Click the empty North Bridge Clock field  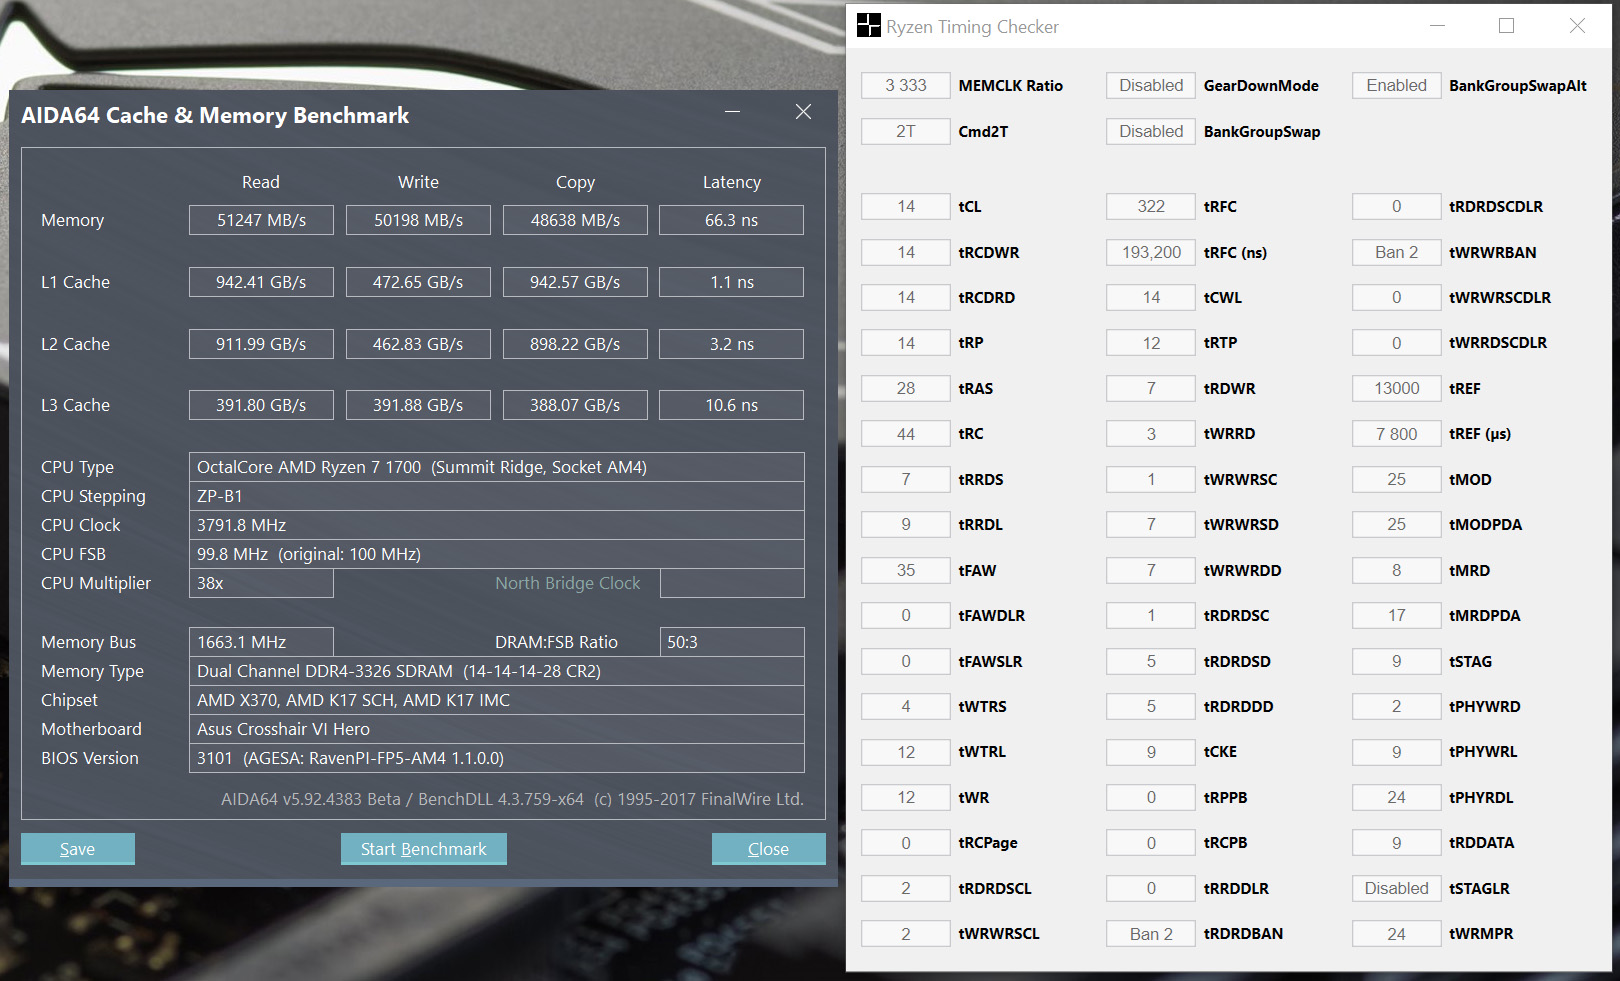tap(732, 583)
